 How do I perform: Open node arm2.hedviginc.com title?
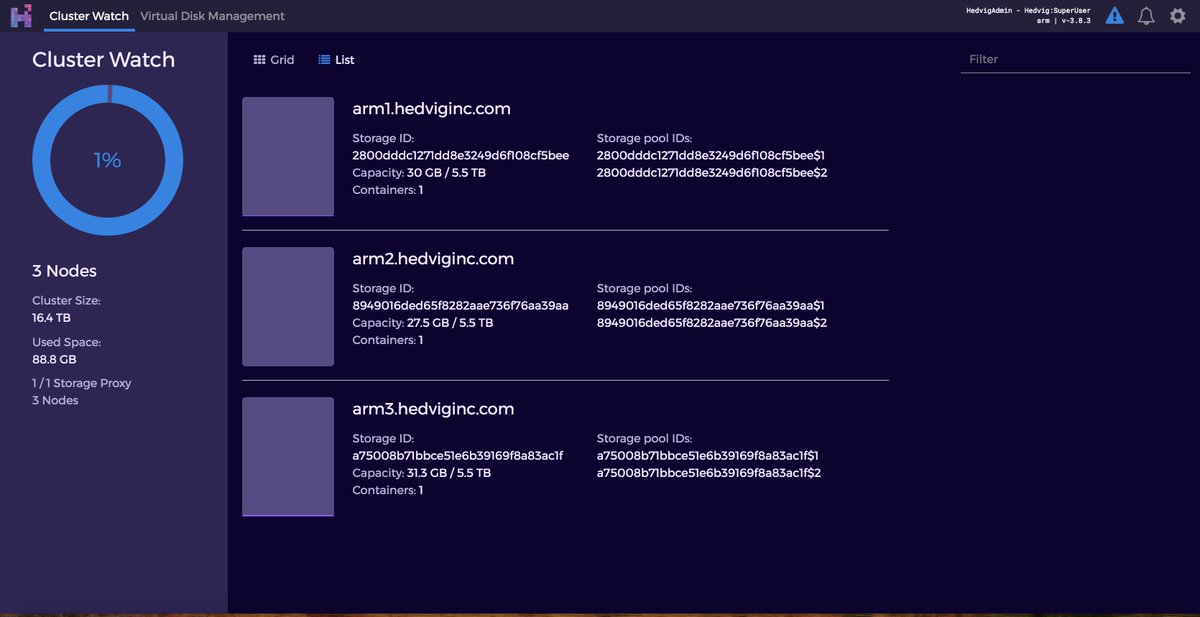tap(433, 258)
